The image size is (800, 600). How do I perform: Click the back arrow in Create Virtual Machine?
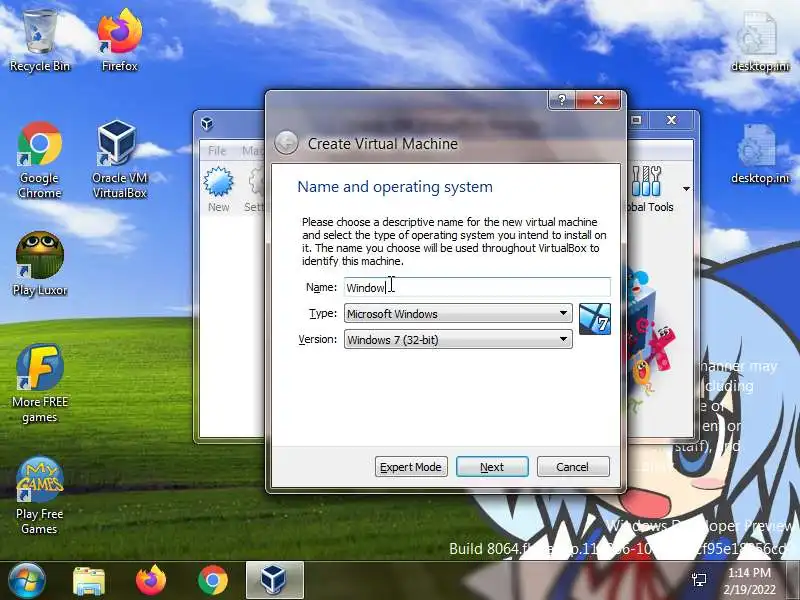point(286,143)
